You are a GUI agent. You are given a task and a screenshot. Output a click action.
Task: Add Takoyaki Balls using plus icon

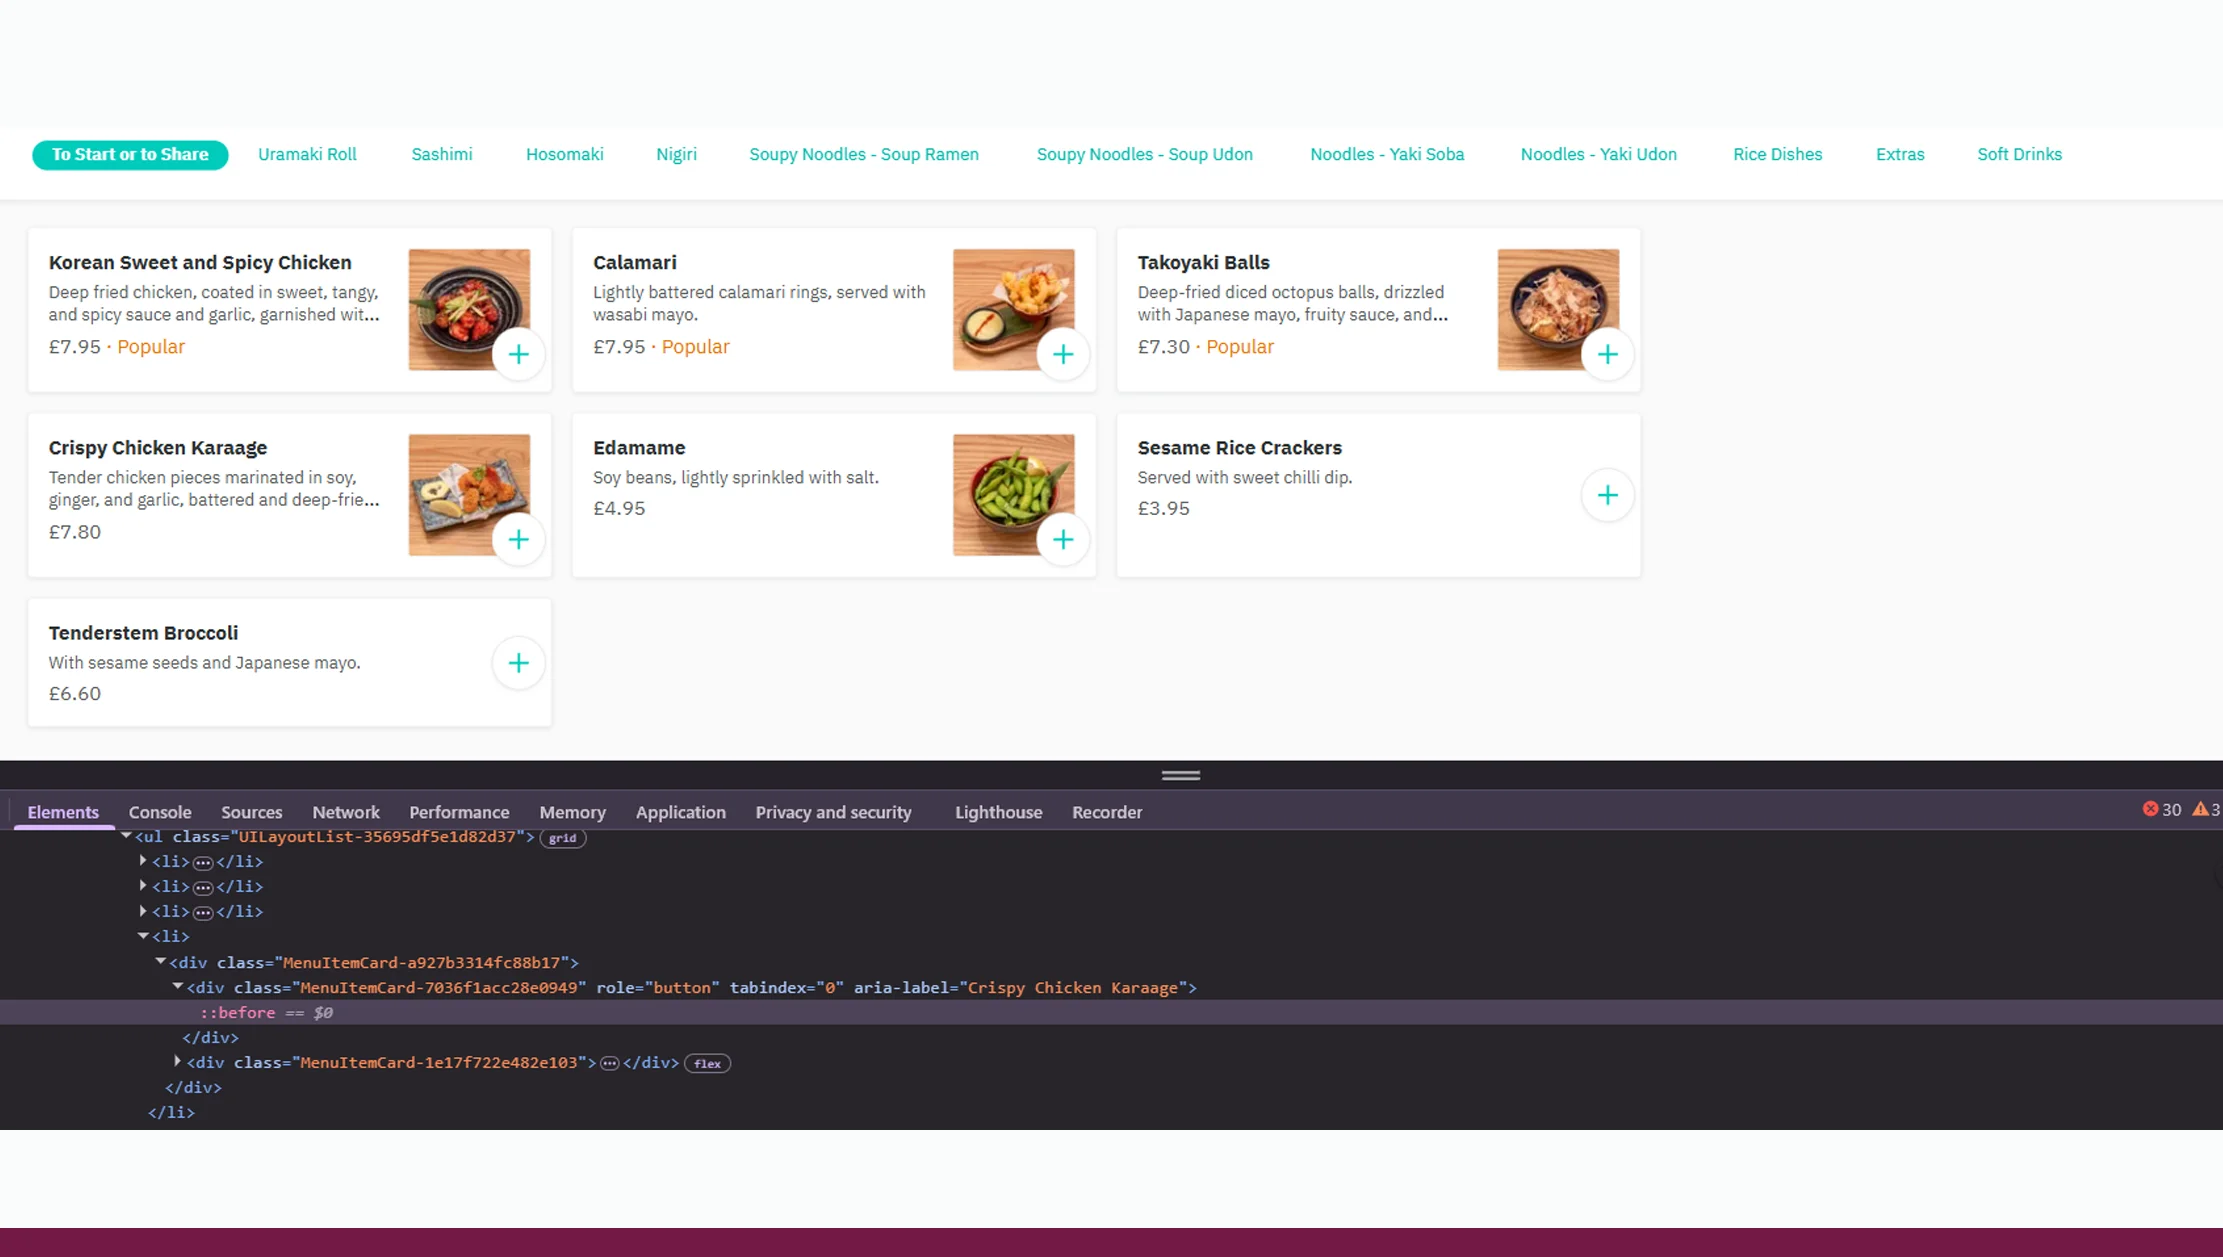pyautogui.click(x=1608, y=354)
